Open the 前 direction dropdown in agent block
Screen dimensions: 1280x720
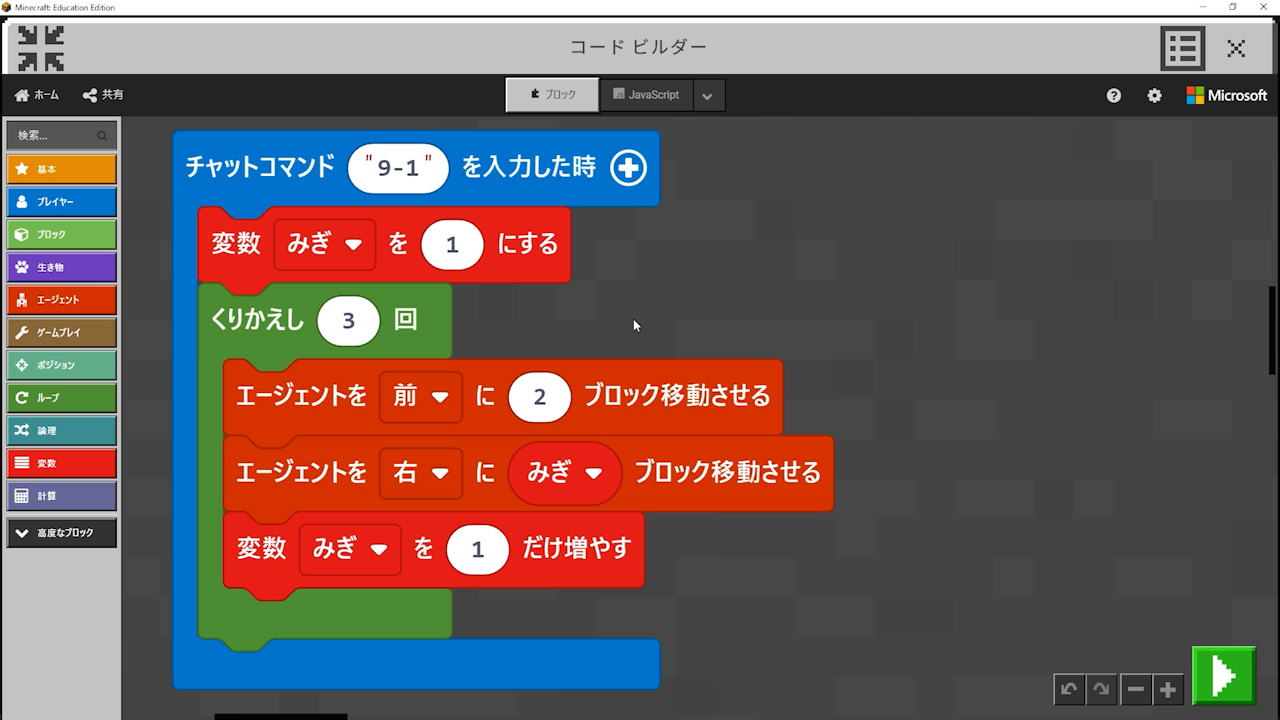coord(420,396)
